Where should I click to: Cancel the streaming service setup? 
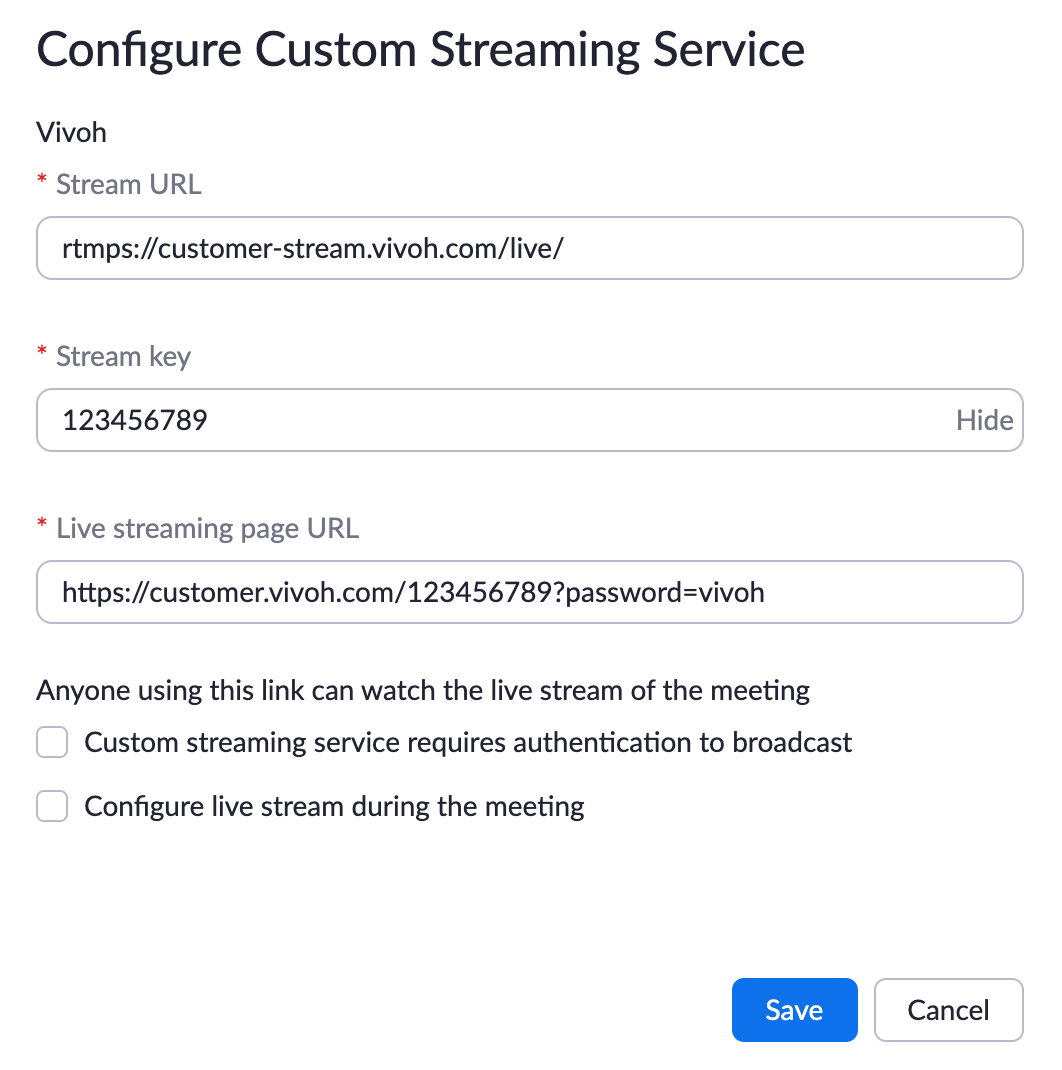(948, 1010)
